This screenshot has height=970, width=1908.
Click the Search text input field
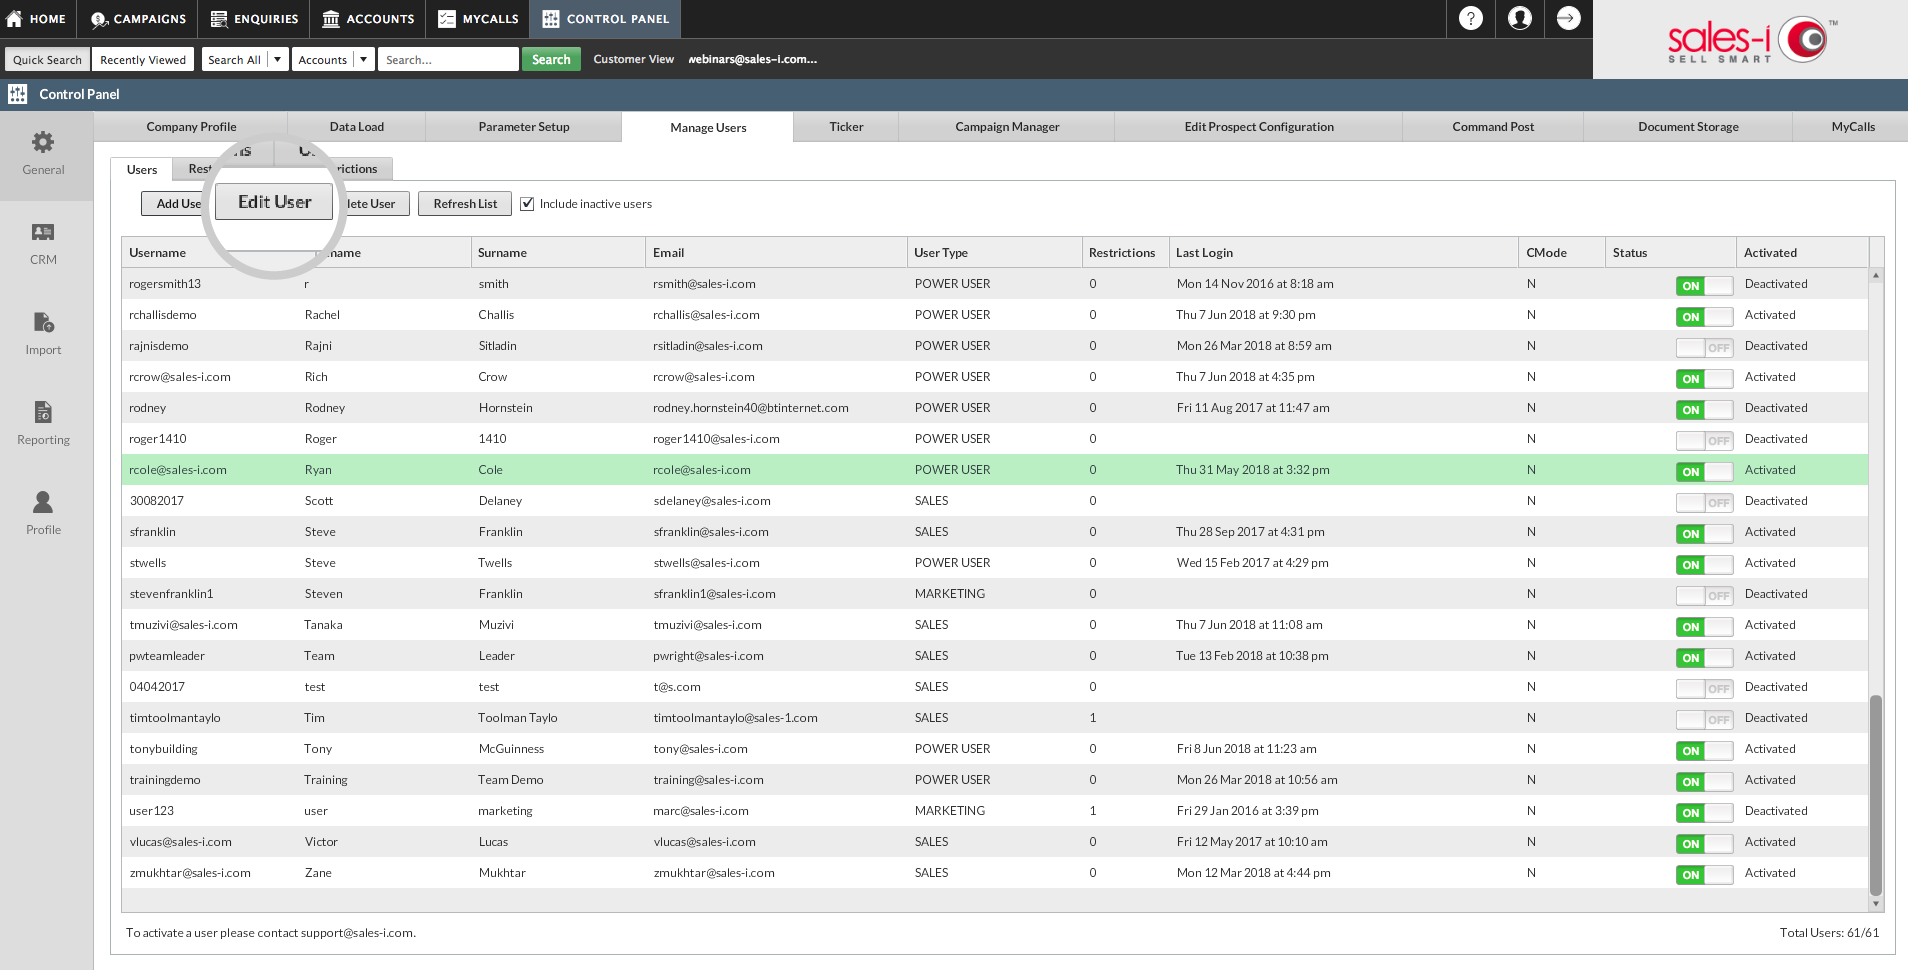point(448,60)
